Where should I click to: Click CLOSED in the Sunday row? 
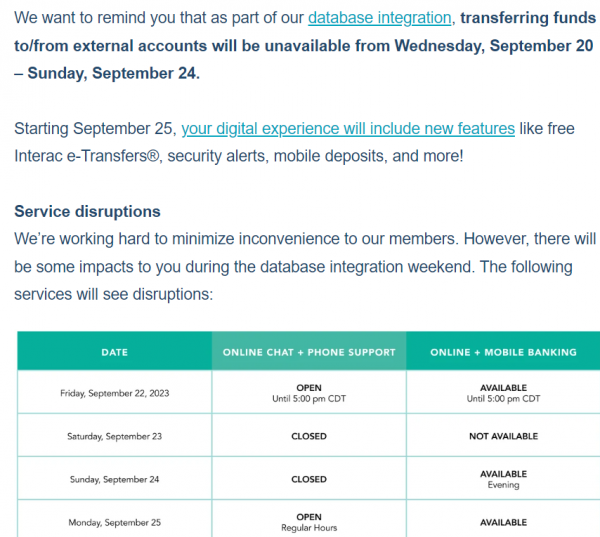coord(309,479)
